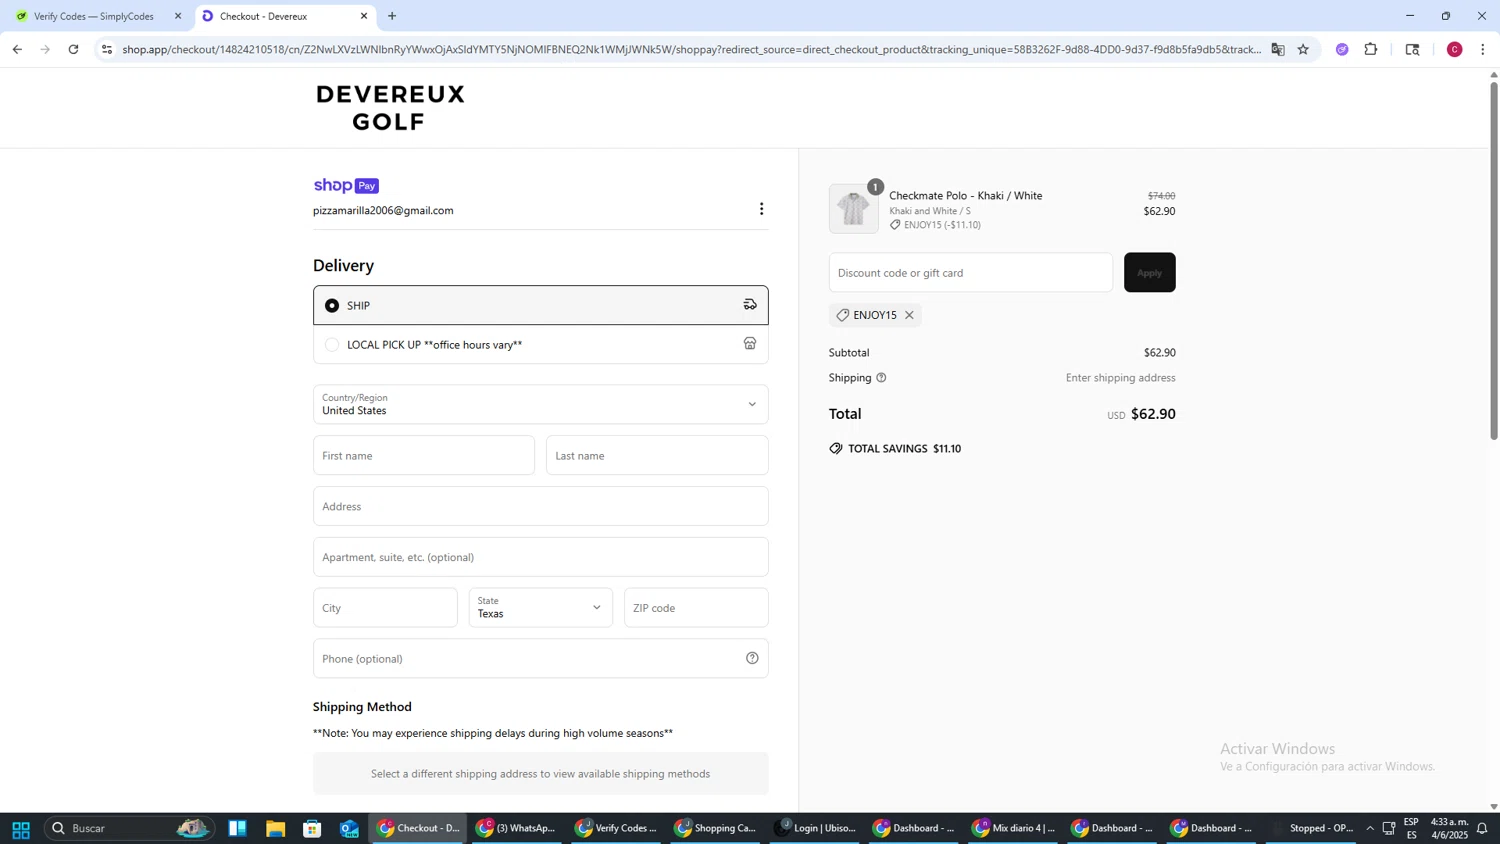Open the Shopping Ca... taskbar window

click(715, 829)
